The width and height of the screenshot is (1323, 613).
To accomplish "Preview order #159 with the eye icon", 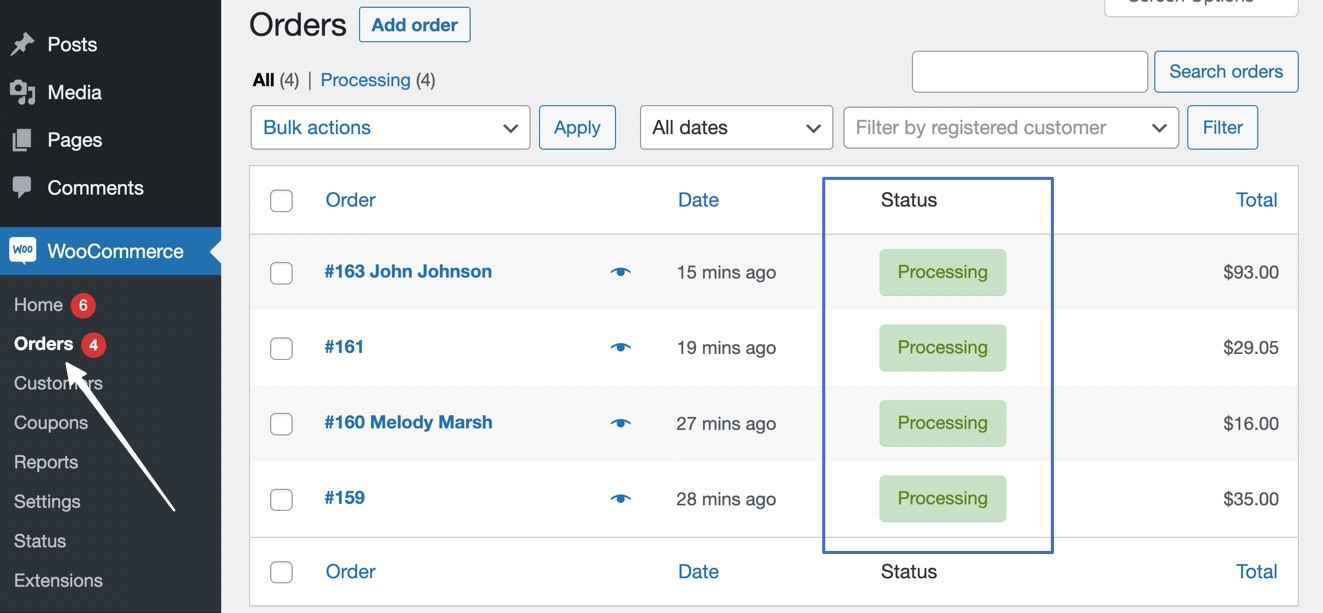I will (620, 498).
